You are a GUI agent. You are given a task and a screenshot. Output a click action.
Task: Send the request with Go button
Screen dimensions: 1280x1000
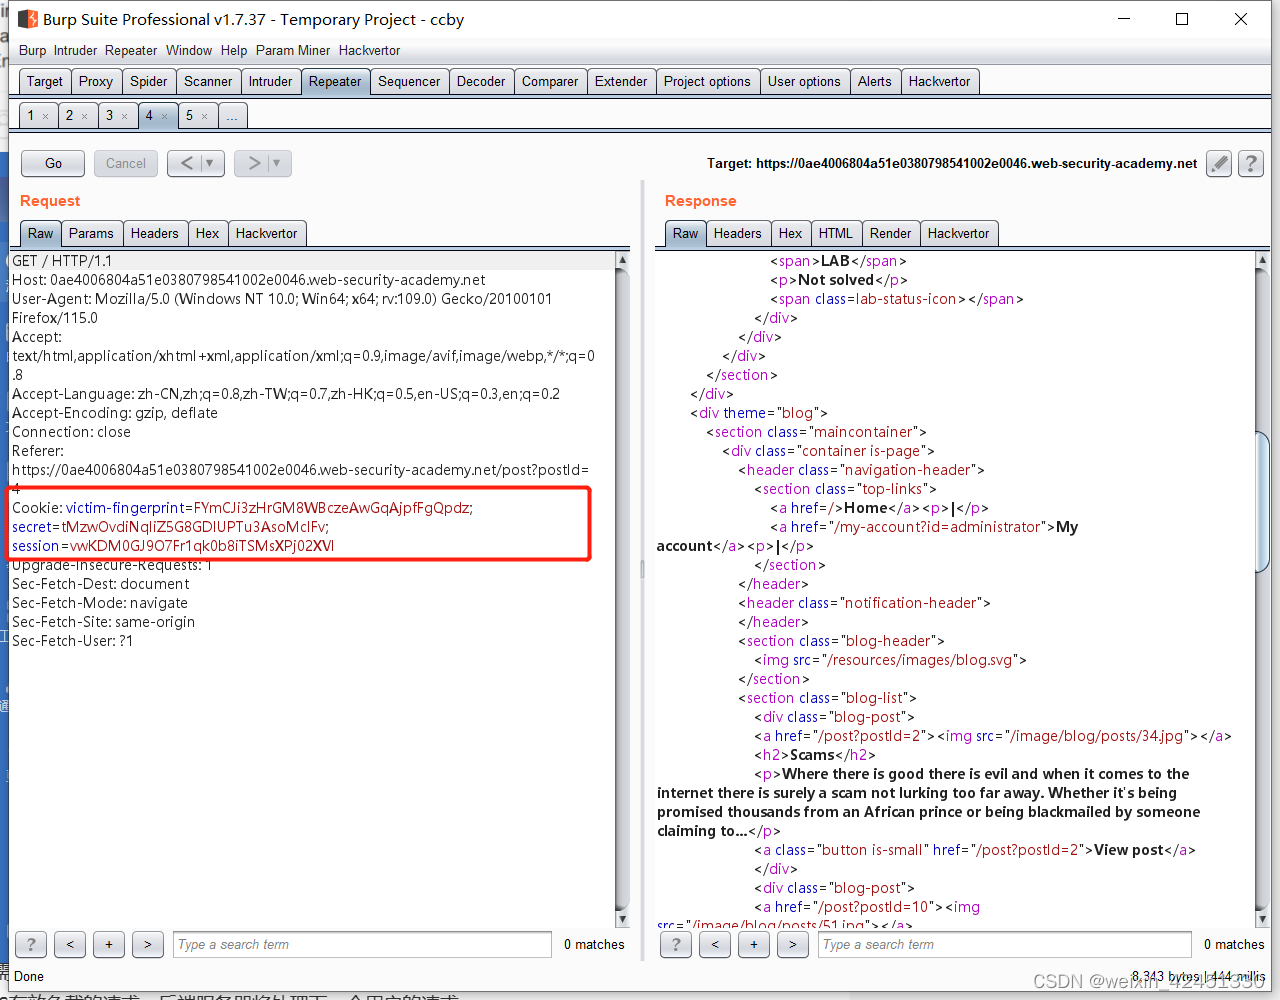[x=54, y=163]
